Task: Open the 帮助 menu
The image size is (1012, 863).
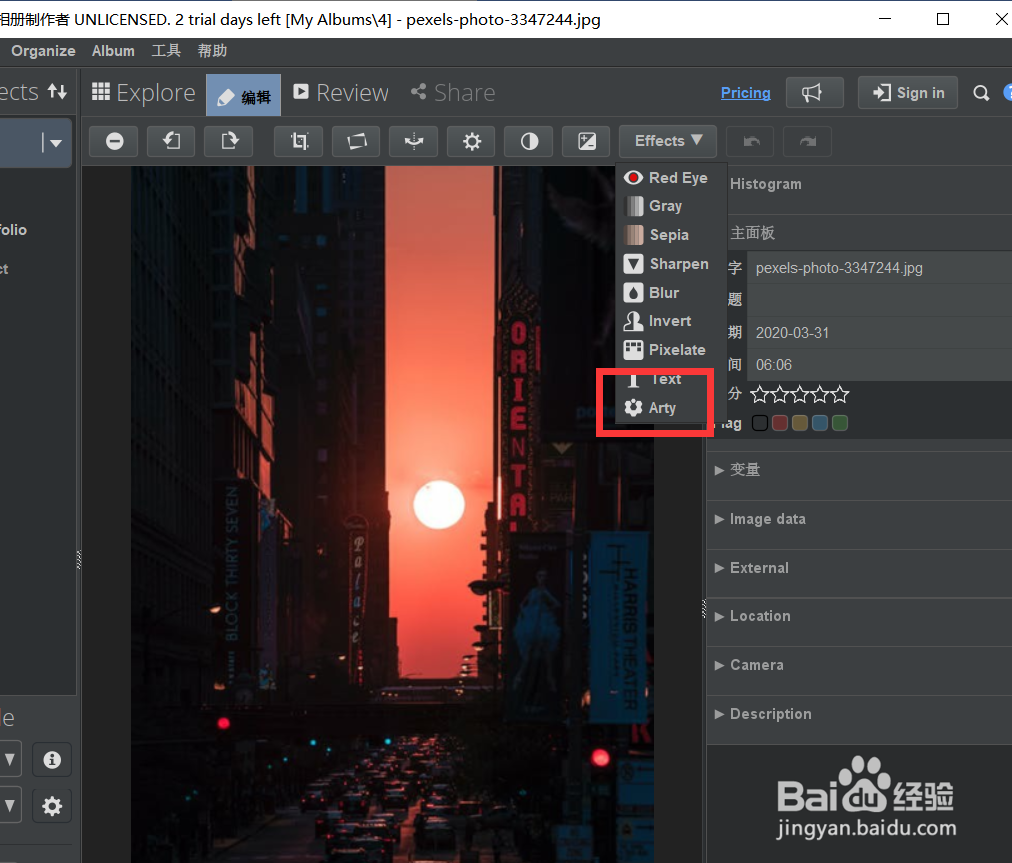Action: point(212,51)
